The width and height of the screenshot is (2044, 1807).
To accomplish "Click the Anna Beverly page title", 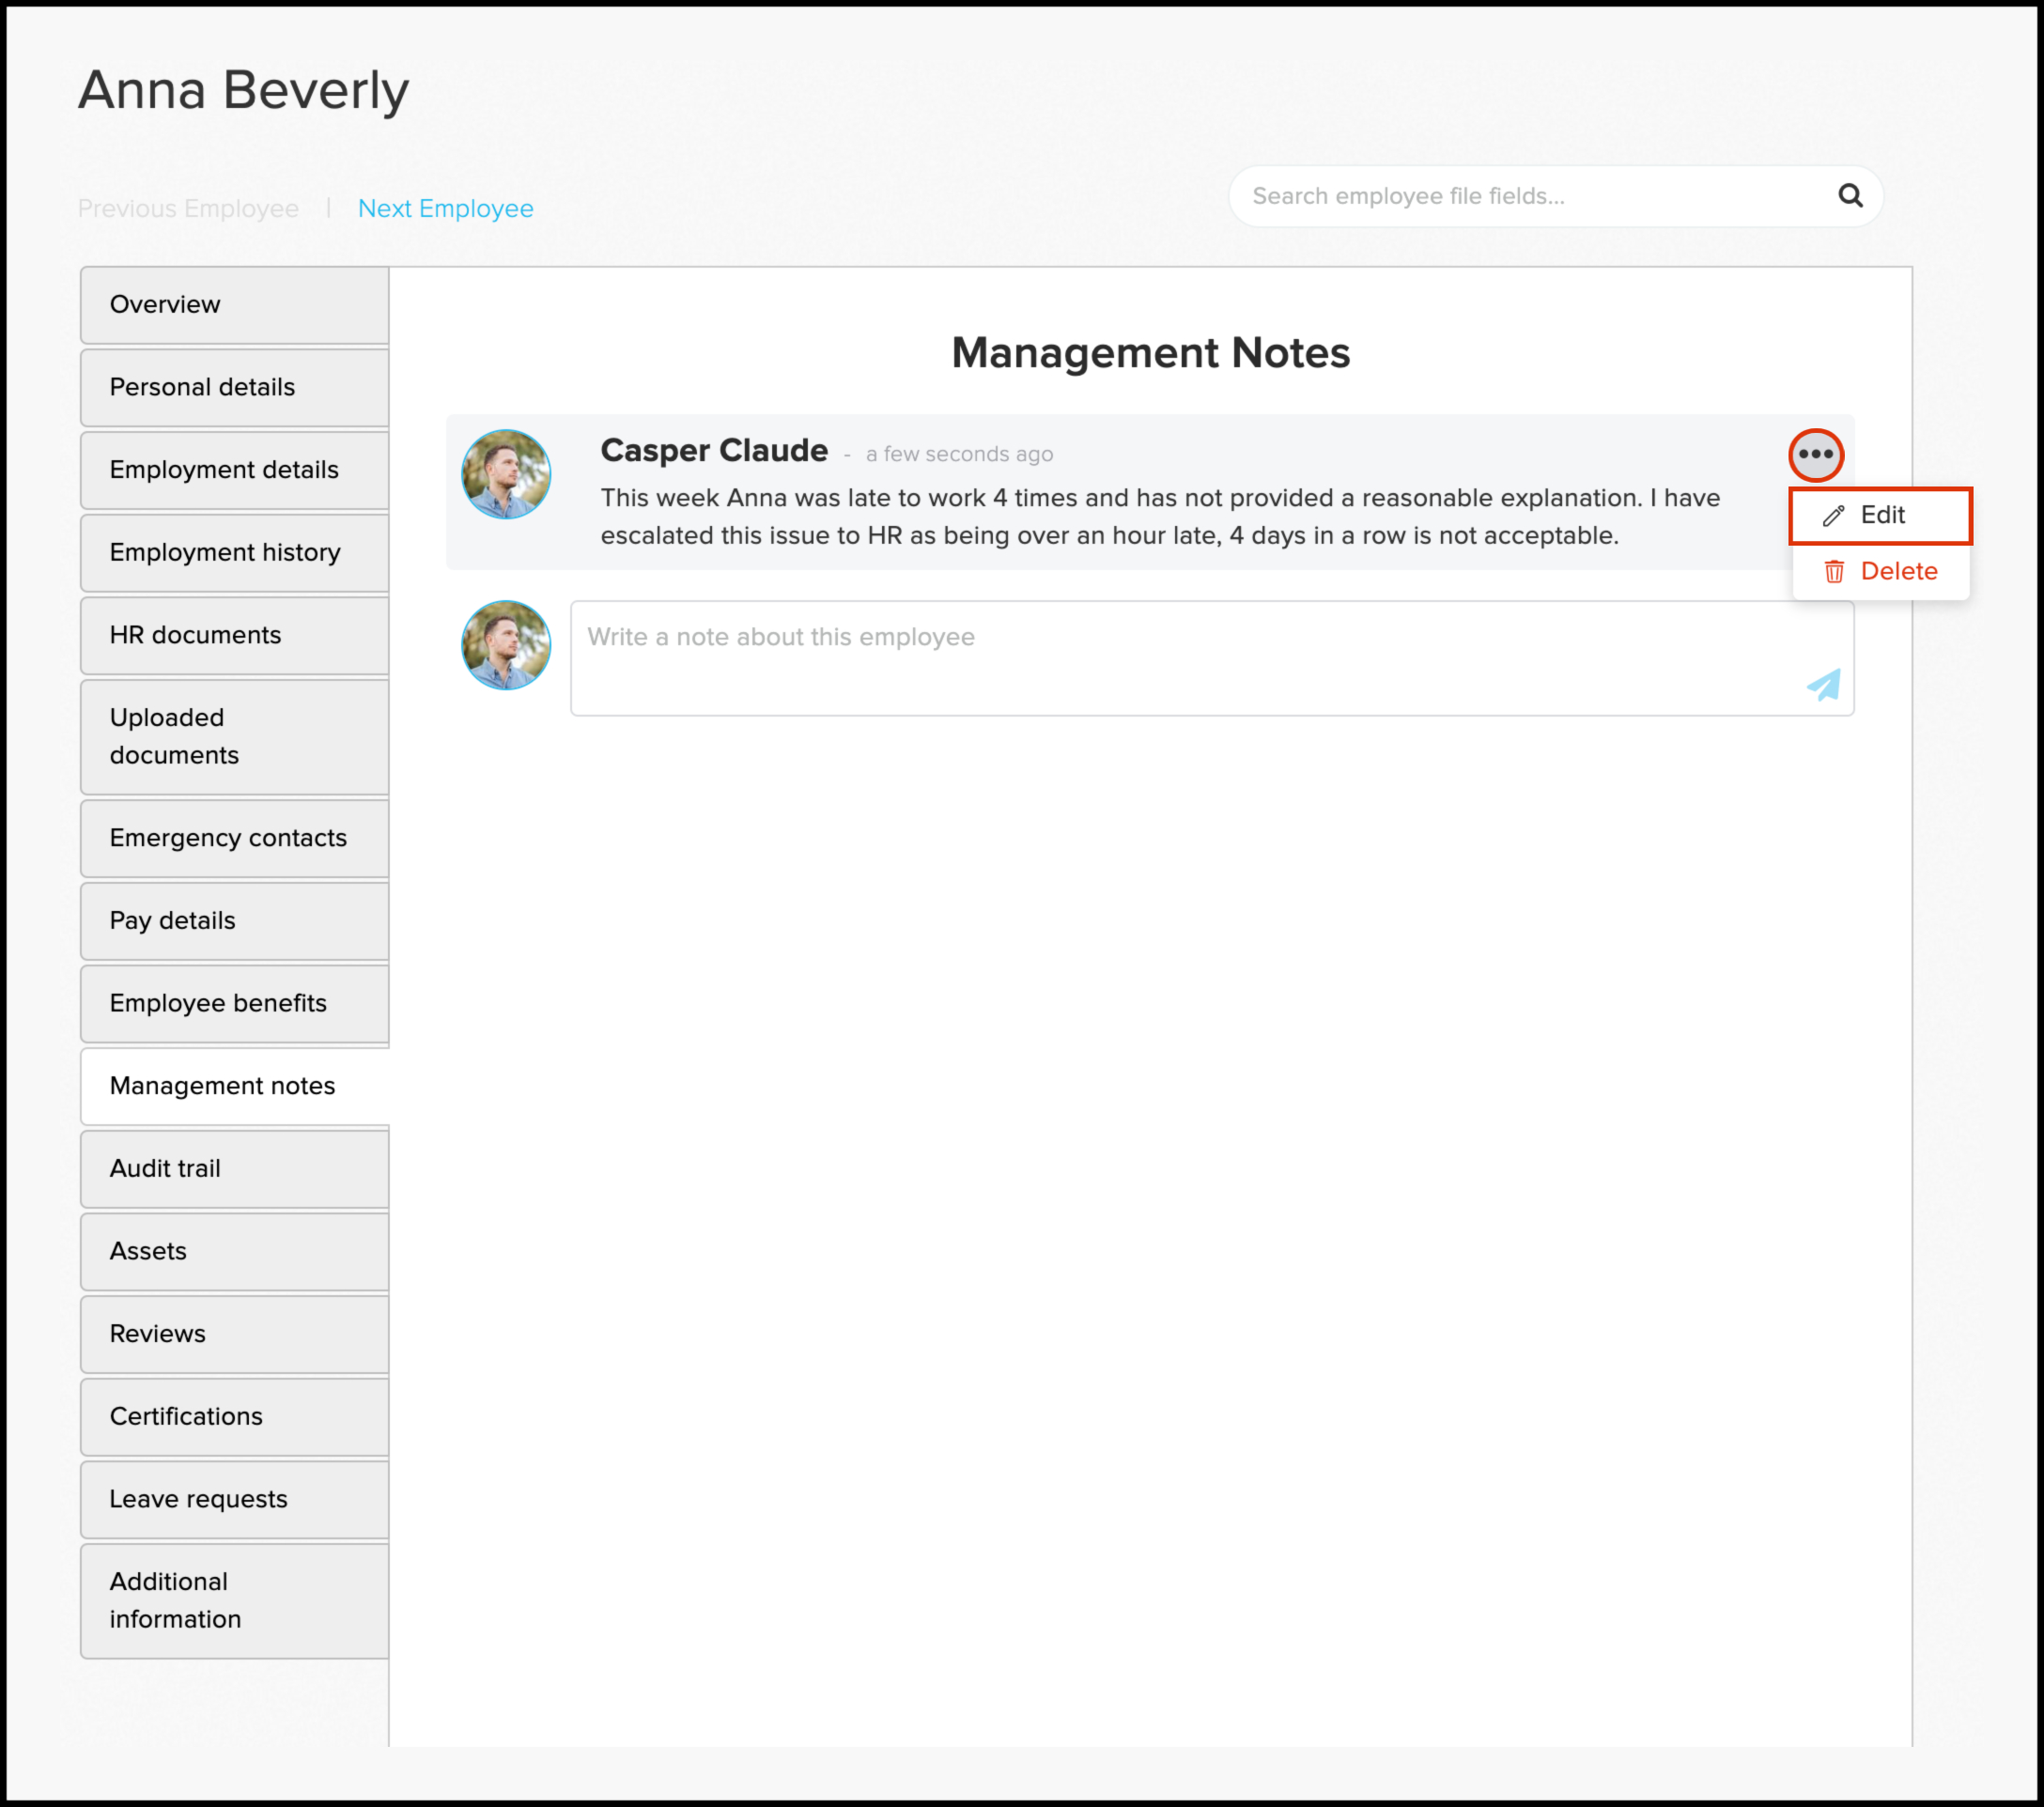I will point(244,90).
